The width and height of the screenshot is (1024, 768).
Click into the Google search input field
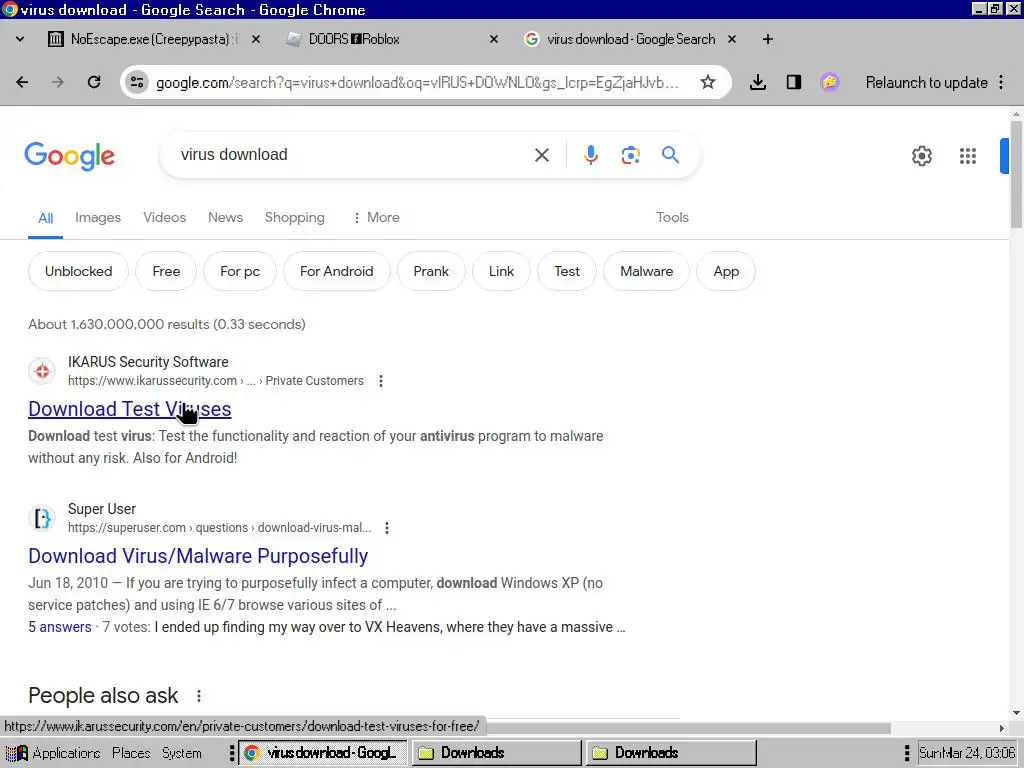coord(353,155)
